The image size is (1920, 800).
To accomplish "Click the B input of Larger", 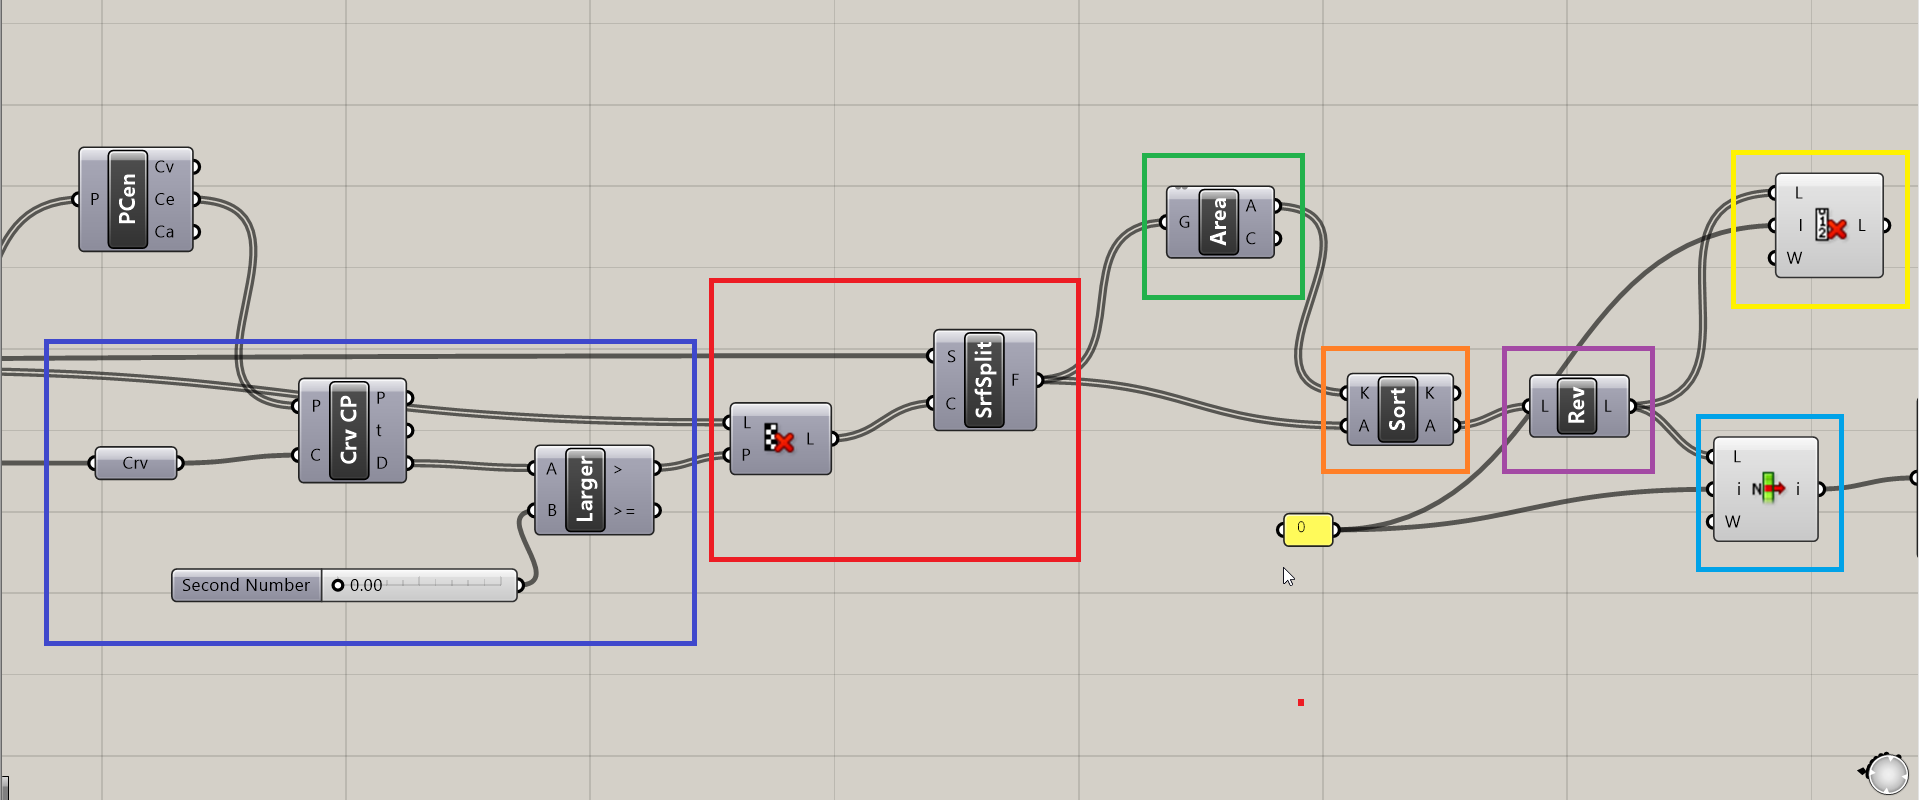I will point(551,510).
